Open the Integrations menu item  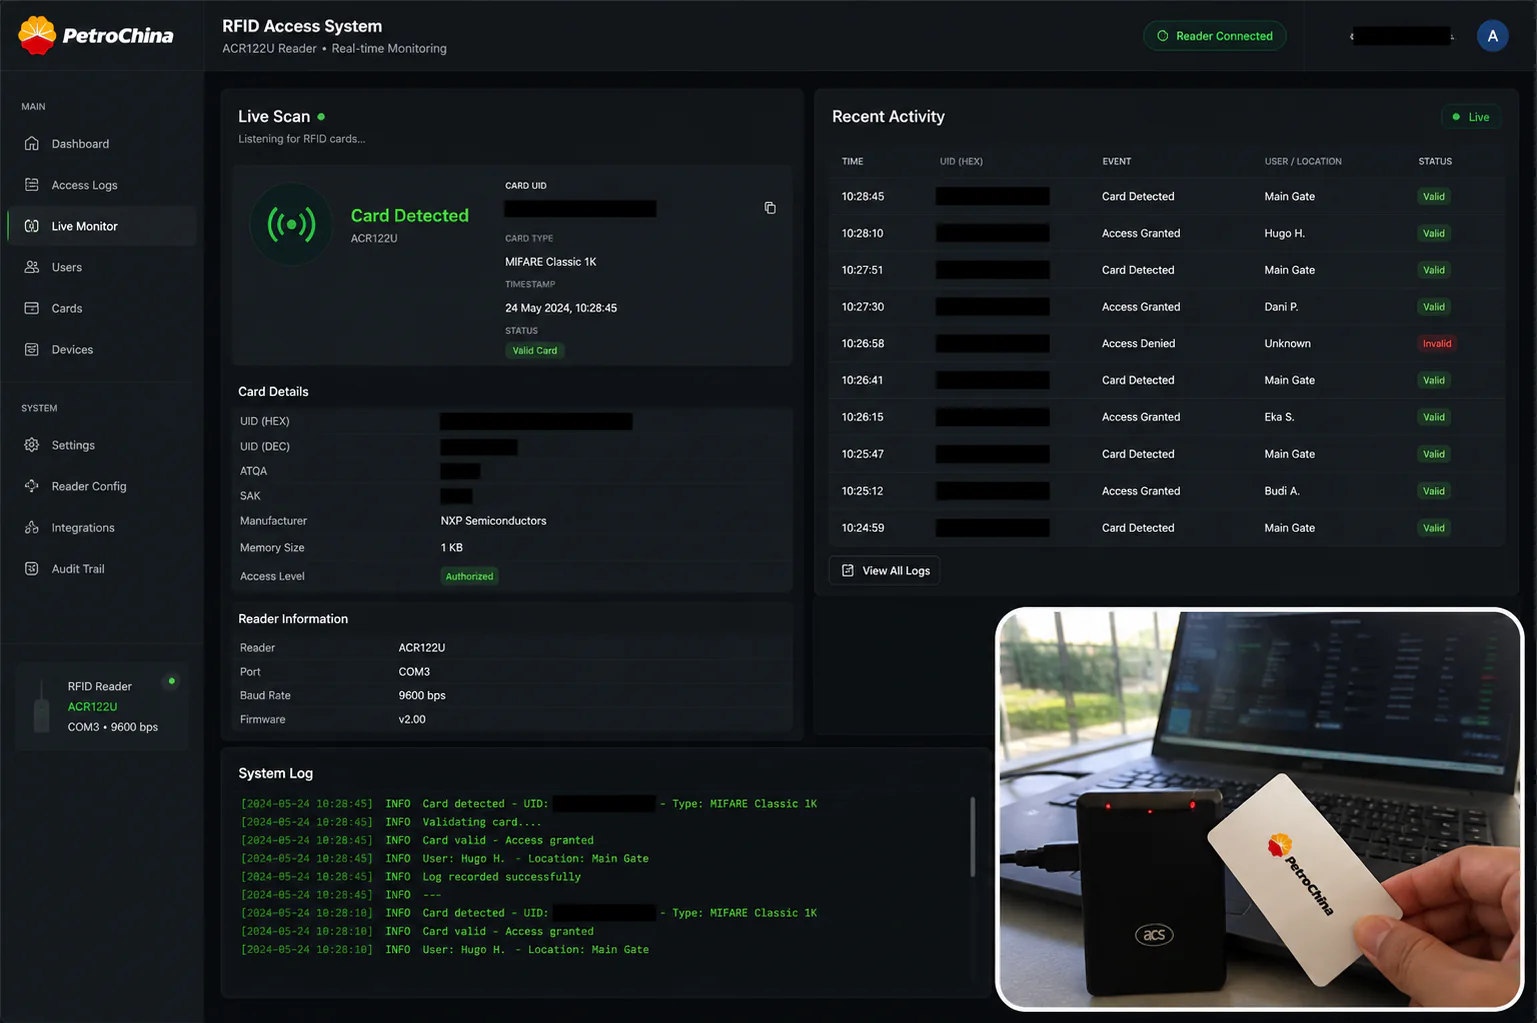click(101, 527)
